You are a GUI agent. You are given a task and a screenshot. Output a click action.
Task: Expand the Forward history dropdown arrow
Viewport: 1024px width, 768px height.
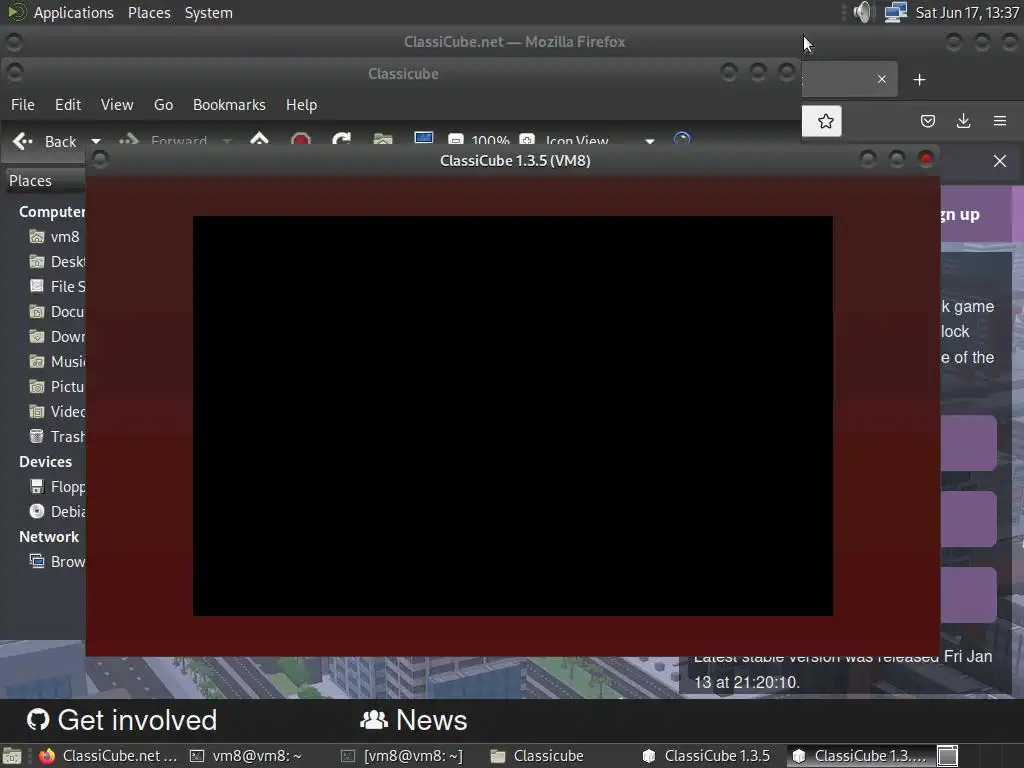coord(227,140)
